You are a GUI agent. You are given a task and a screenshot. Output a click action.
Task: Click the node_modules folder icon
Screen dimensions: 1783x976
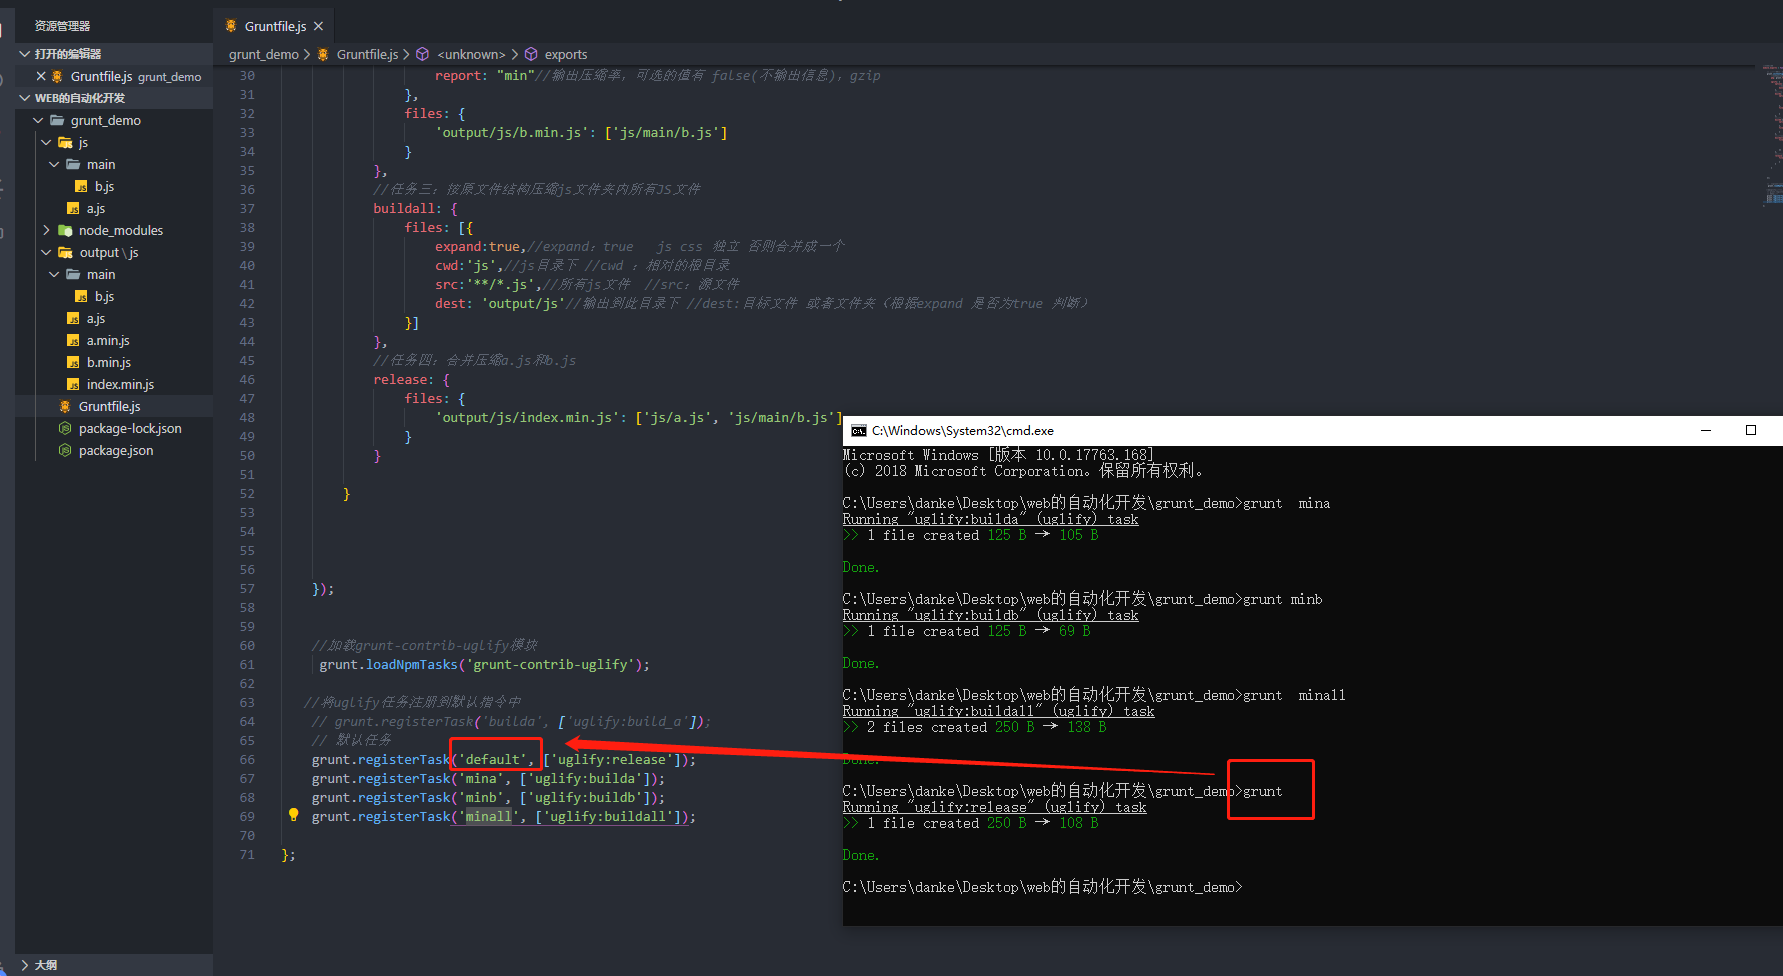65,230
